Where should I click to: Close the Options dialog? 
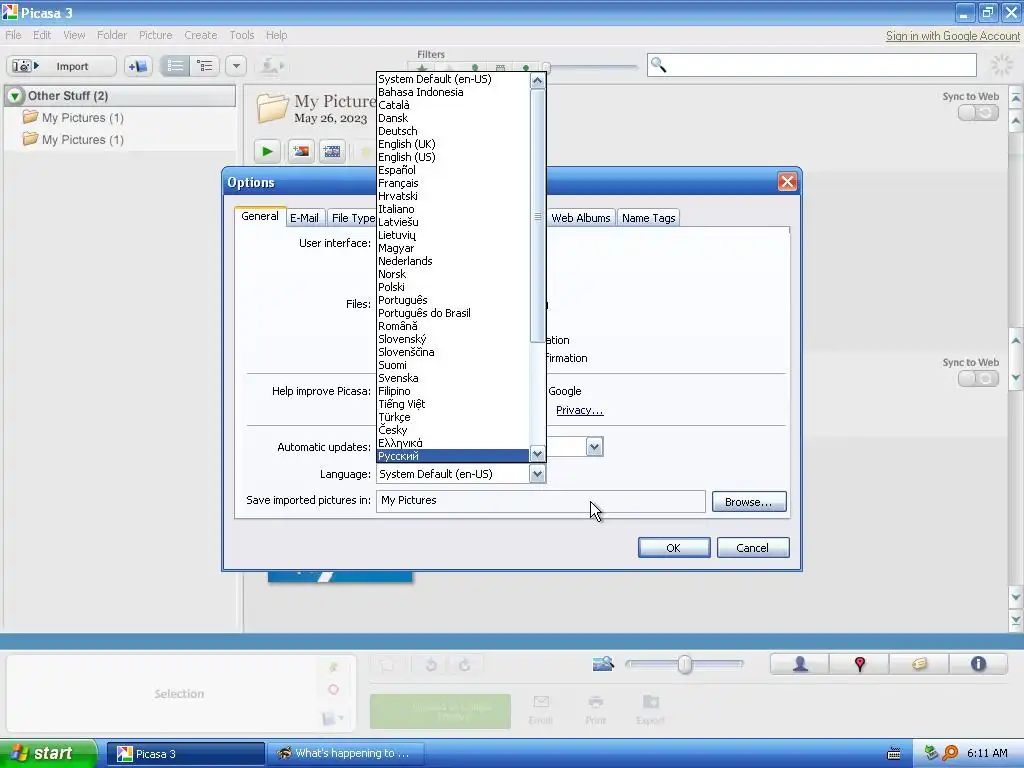787,182
